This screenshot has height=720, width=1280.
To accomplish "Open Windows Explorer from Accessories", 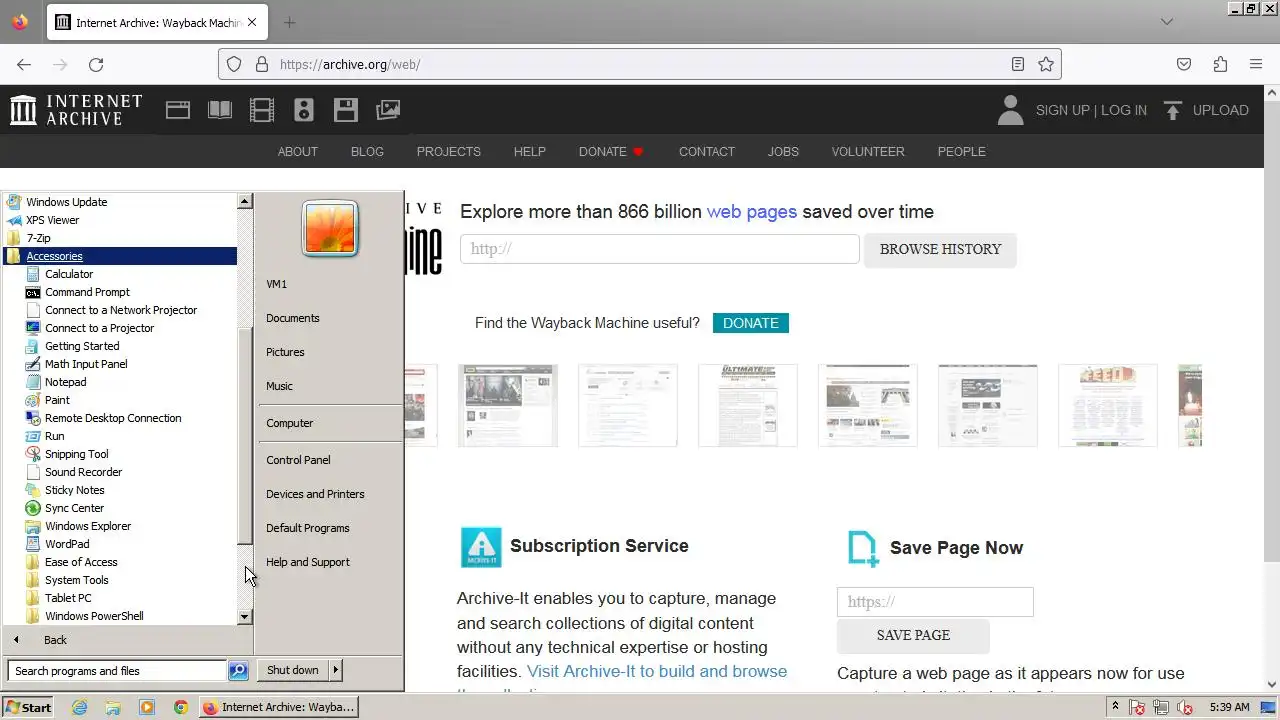I will coord(88,526).
